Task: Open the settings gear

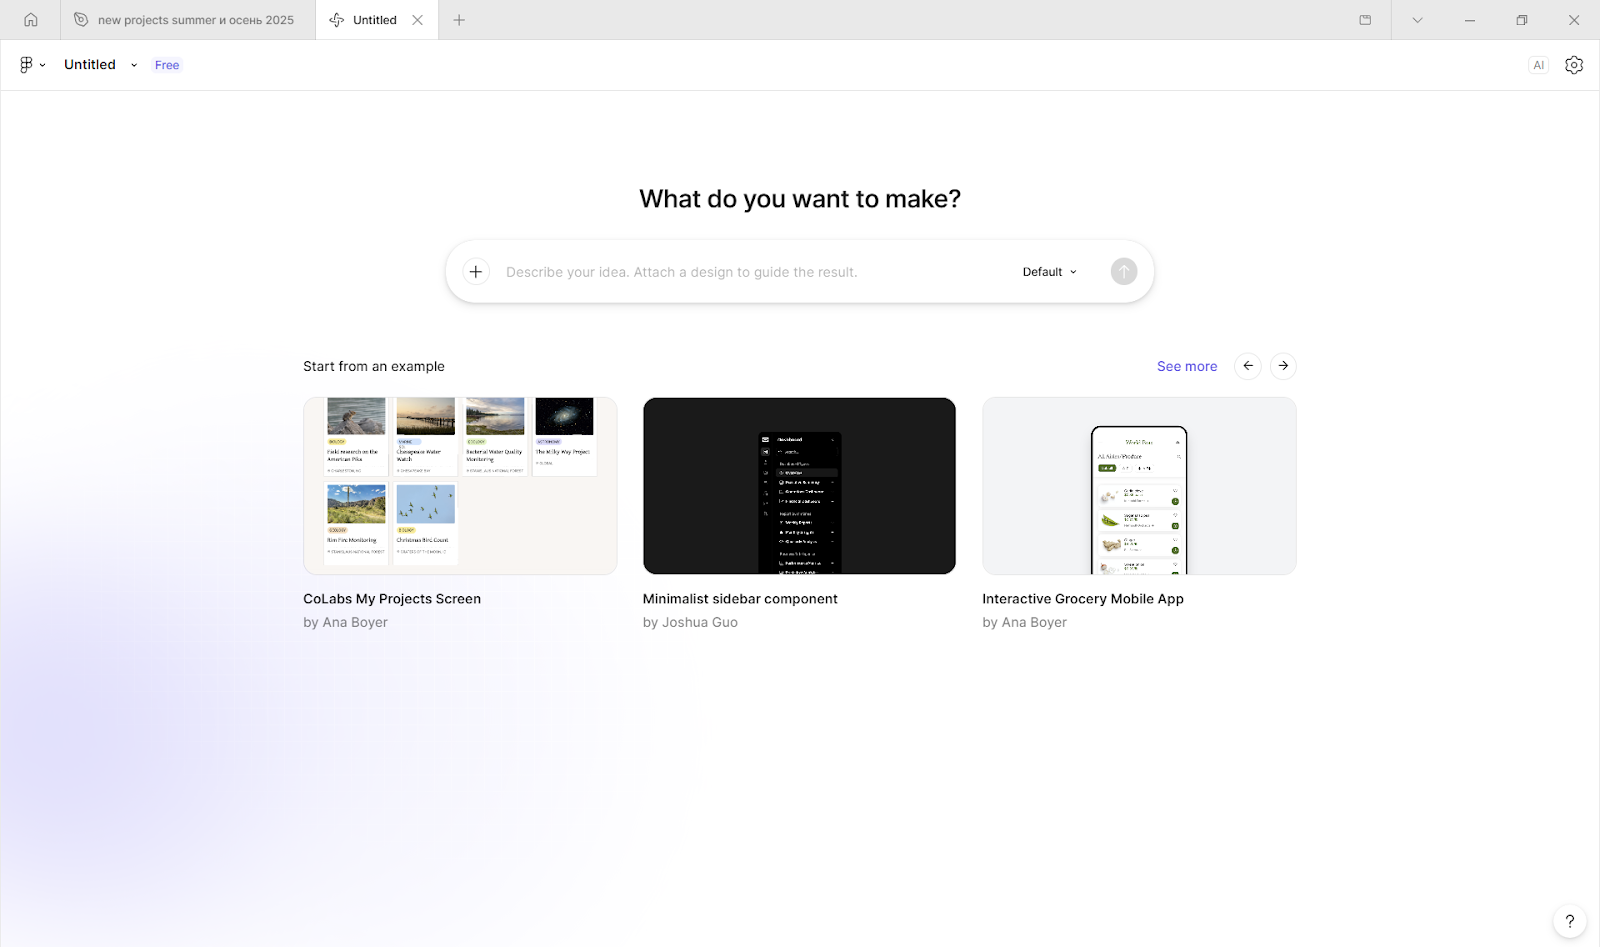Action: click(x=1574, y=64)
